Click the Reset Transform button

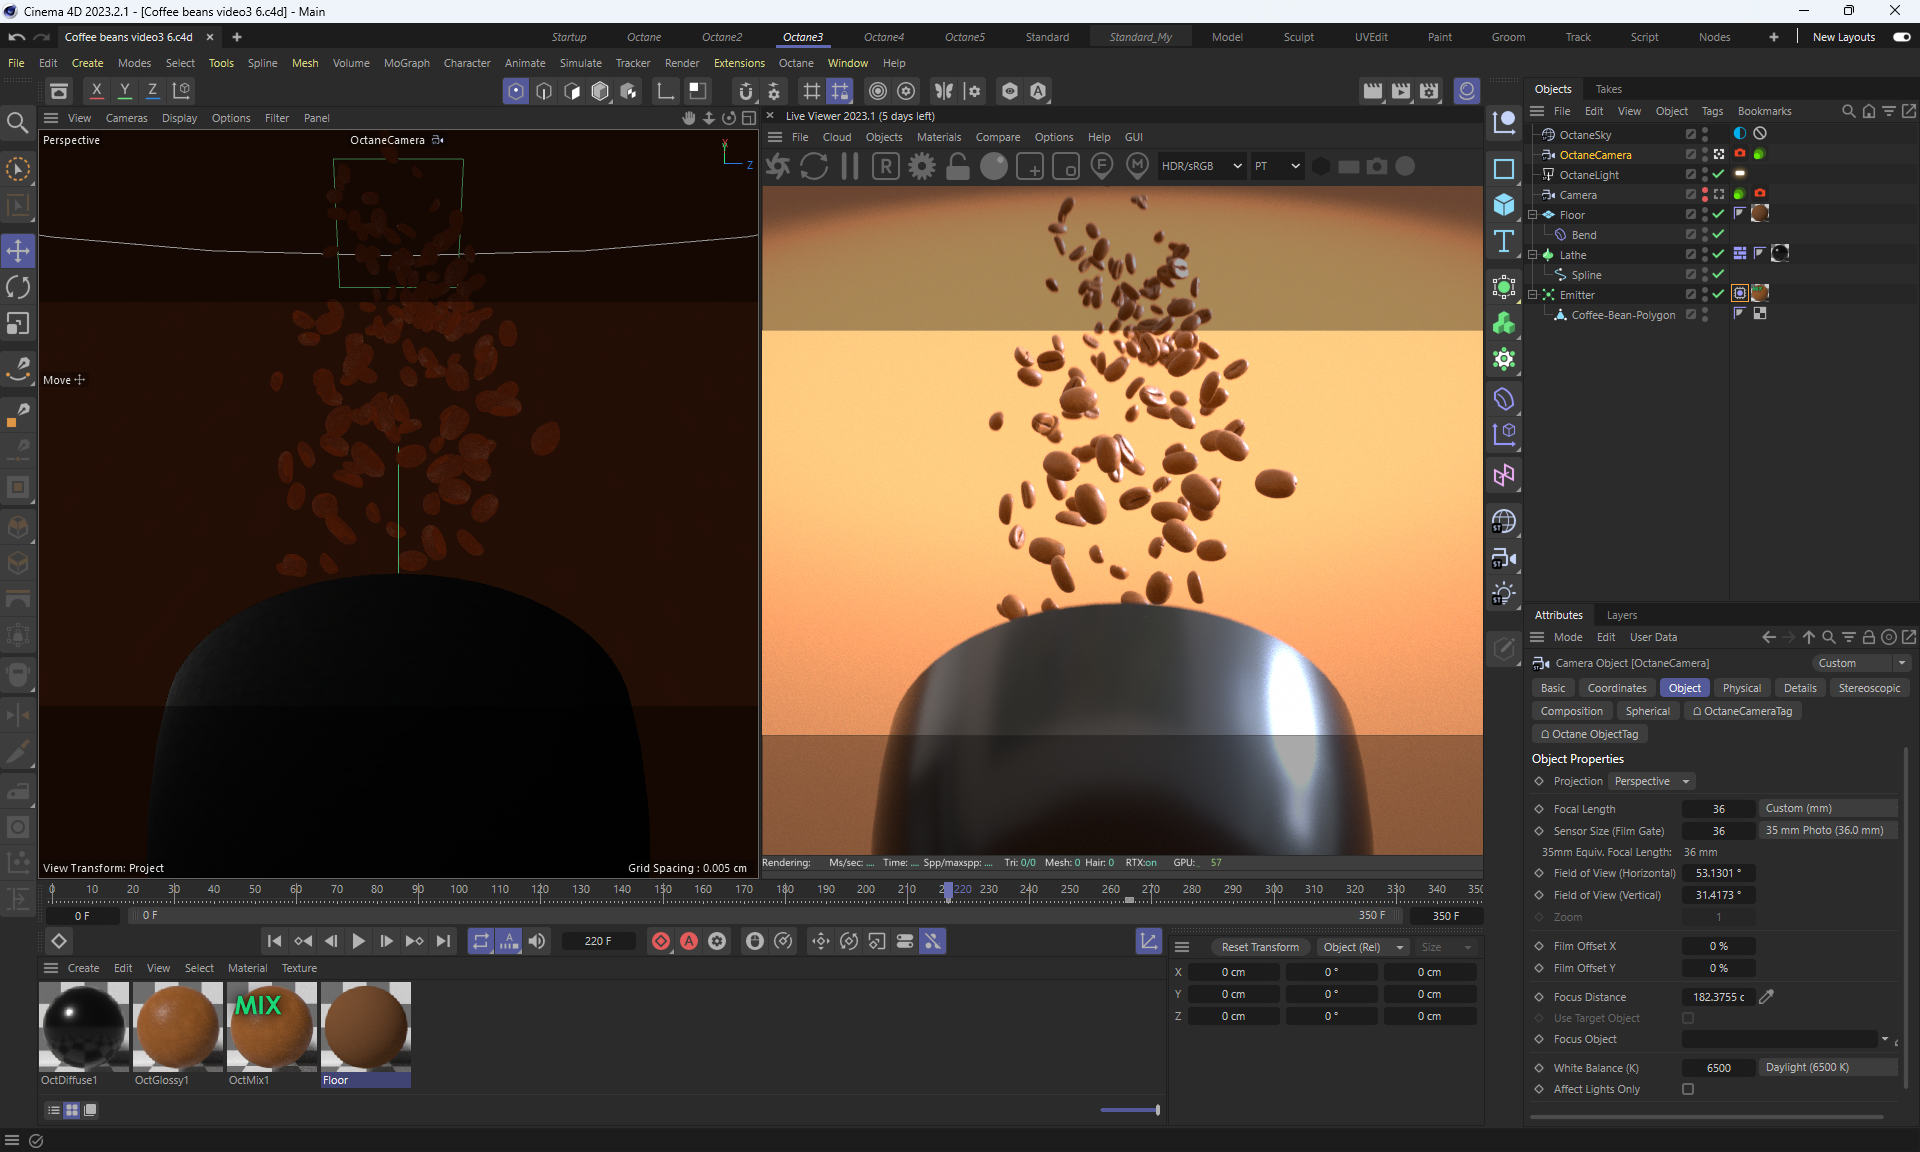(x=1259, y=947)
